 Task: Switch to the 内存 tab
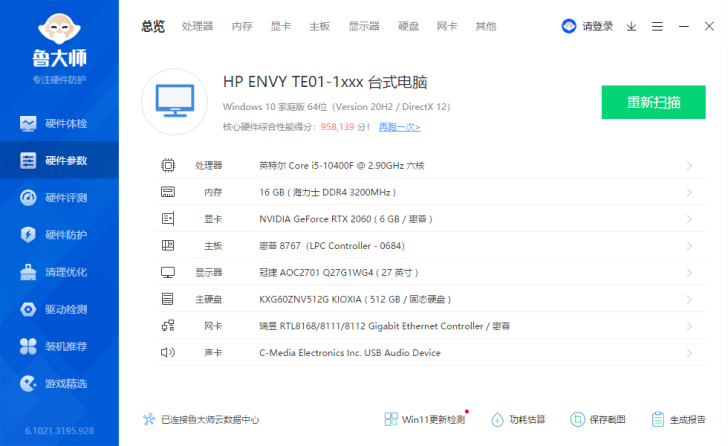tap(242, 26)
